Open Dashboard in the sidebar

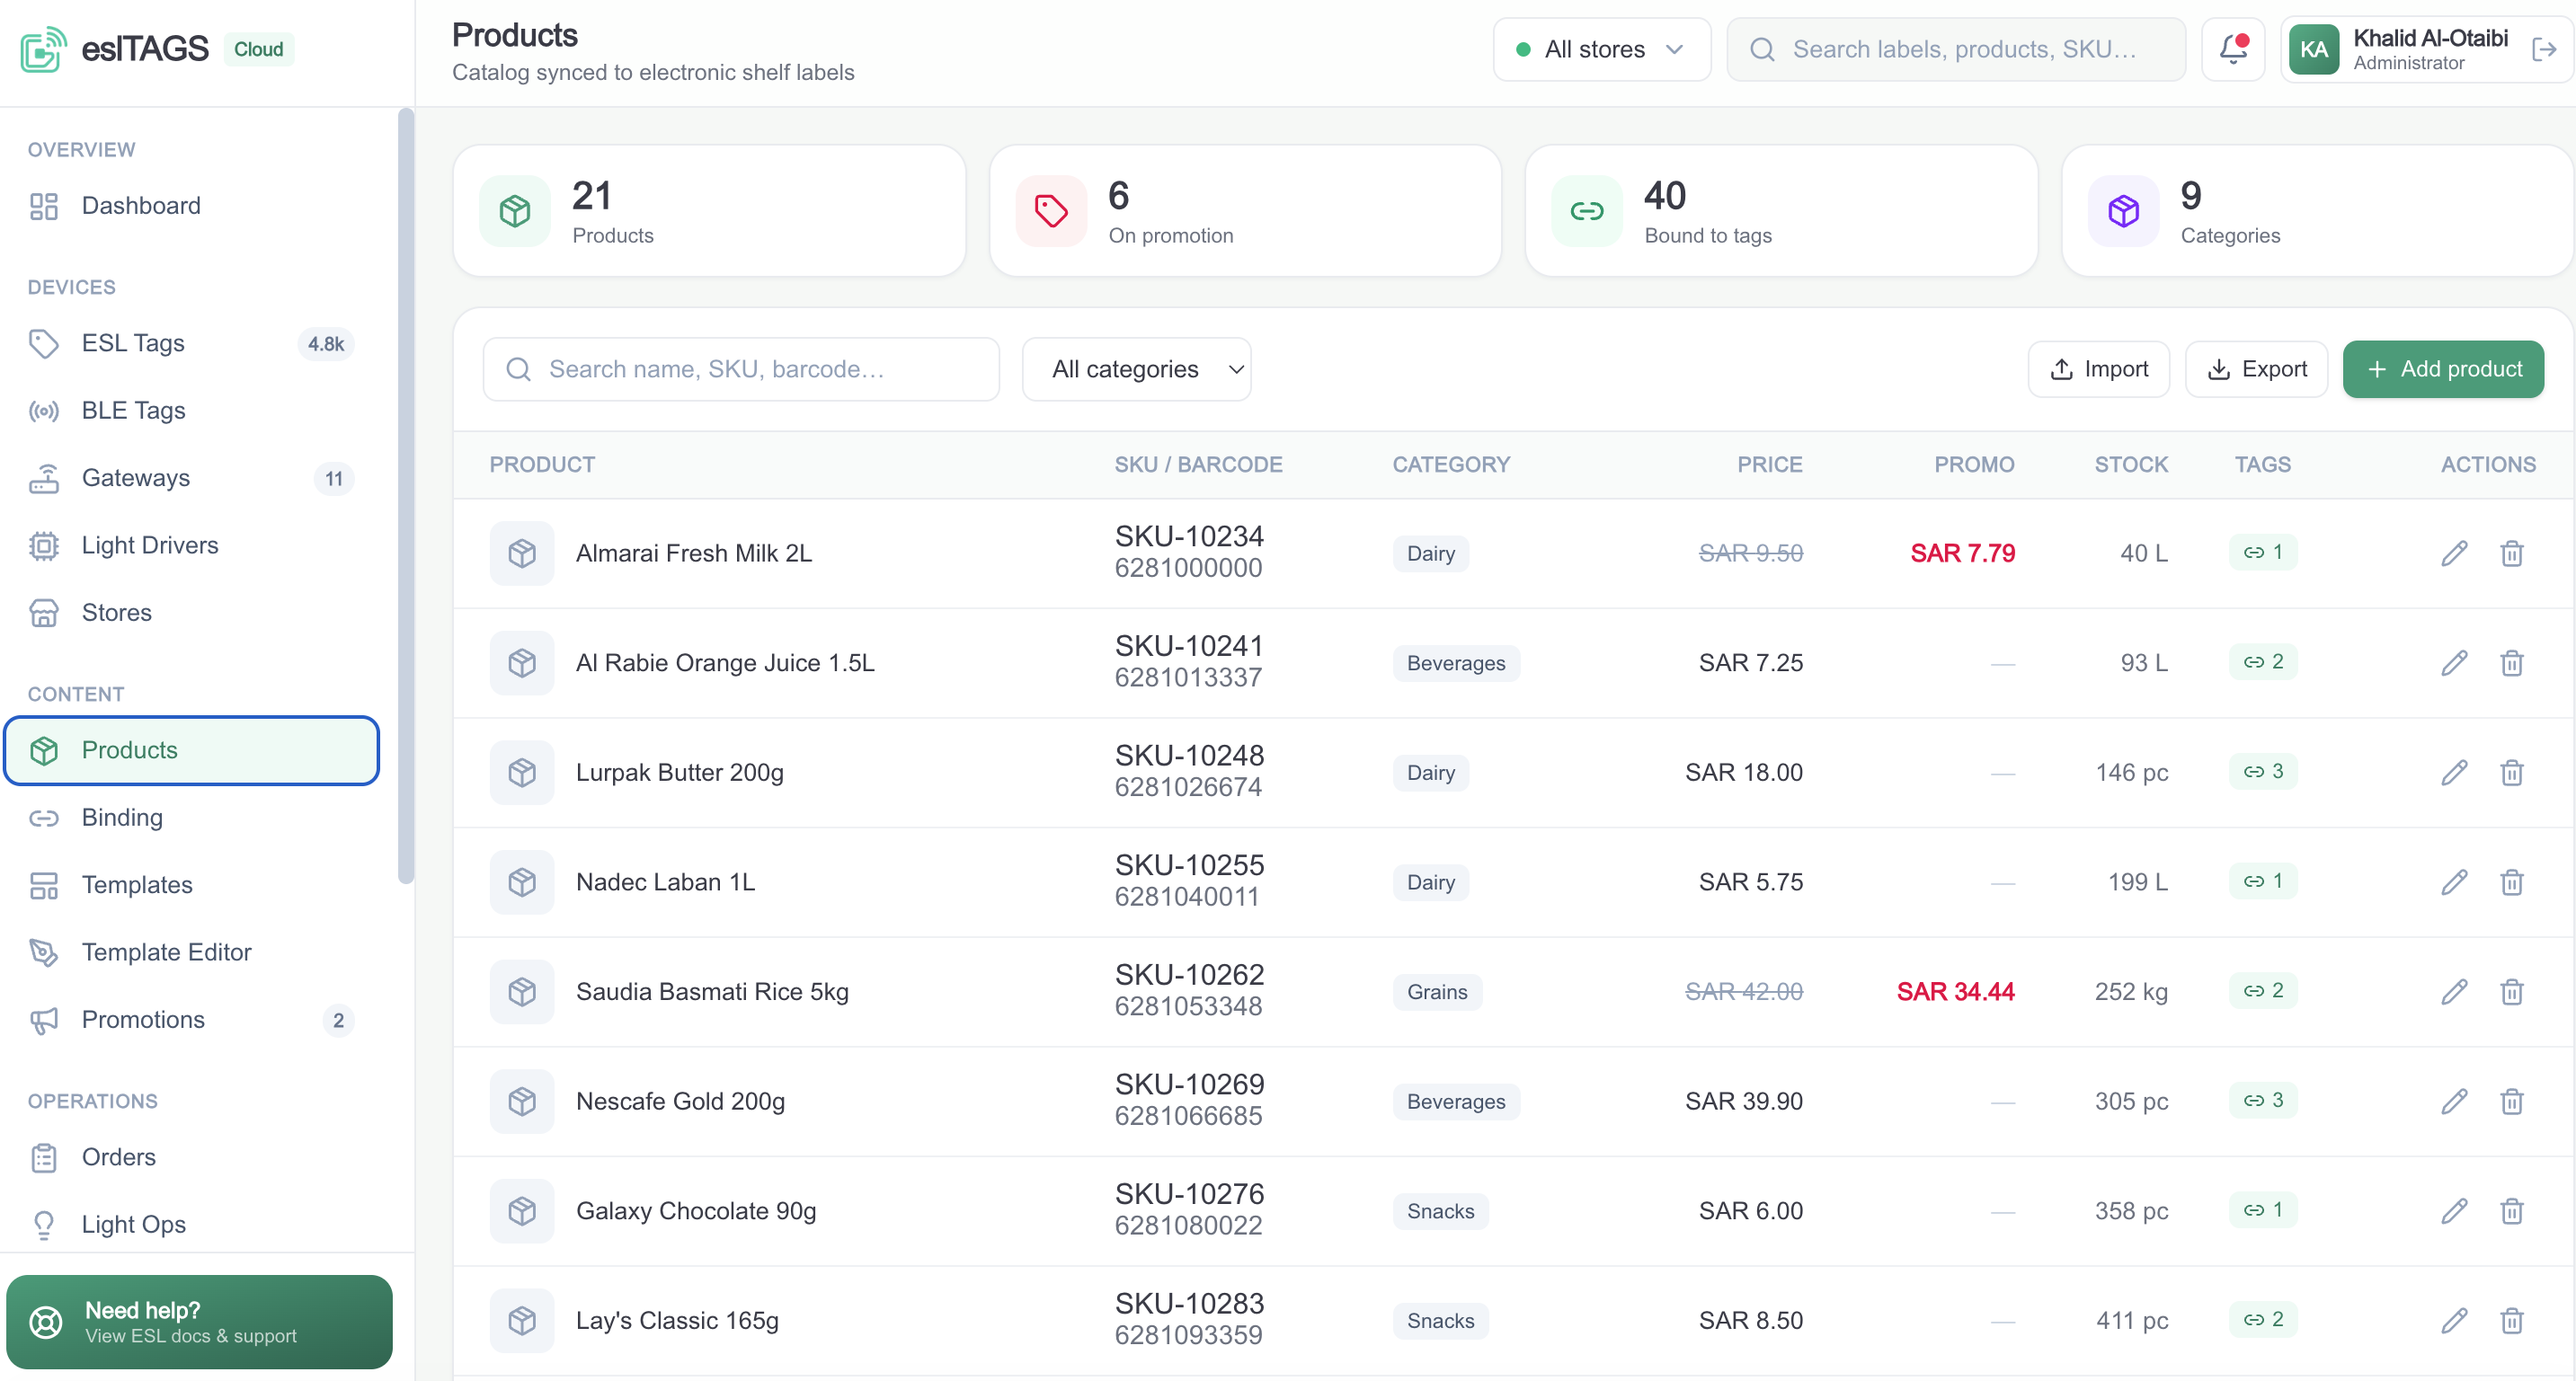pos(192,206)
